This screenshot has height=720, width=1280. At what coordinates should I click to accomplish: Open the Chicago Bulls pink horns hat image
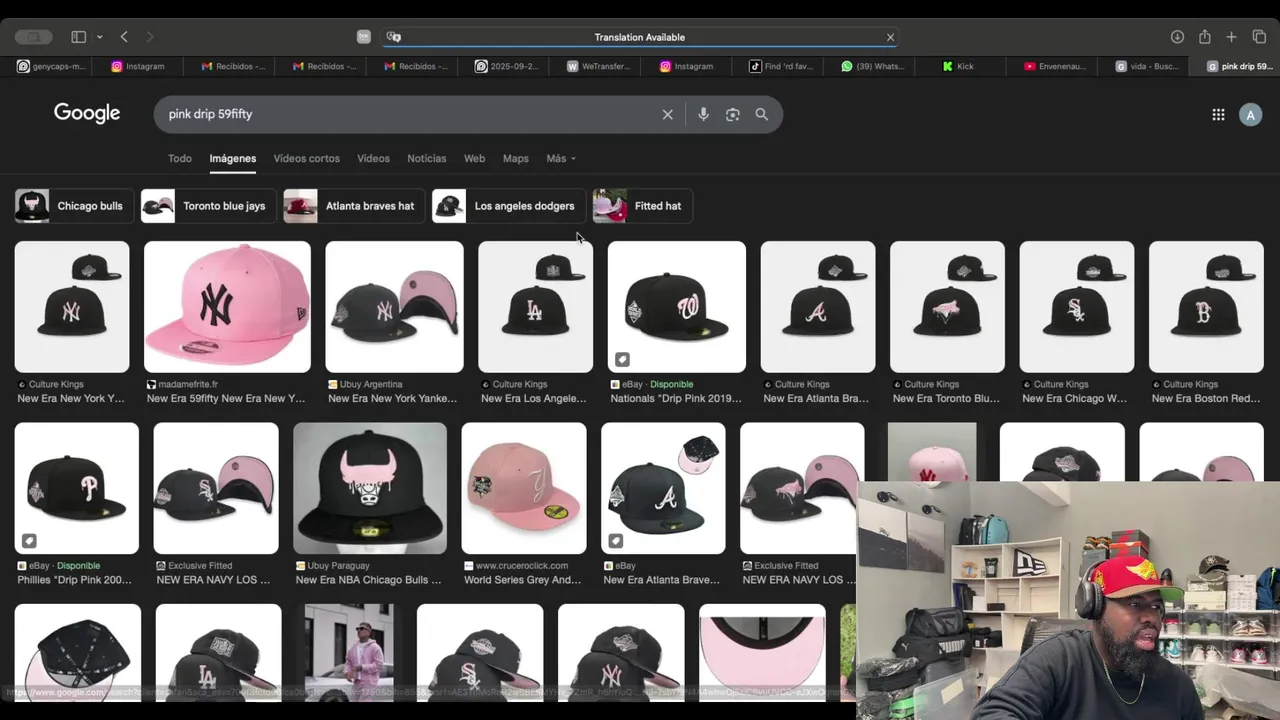coord(370,488)
